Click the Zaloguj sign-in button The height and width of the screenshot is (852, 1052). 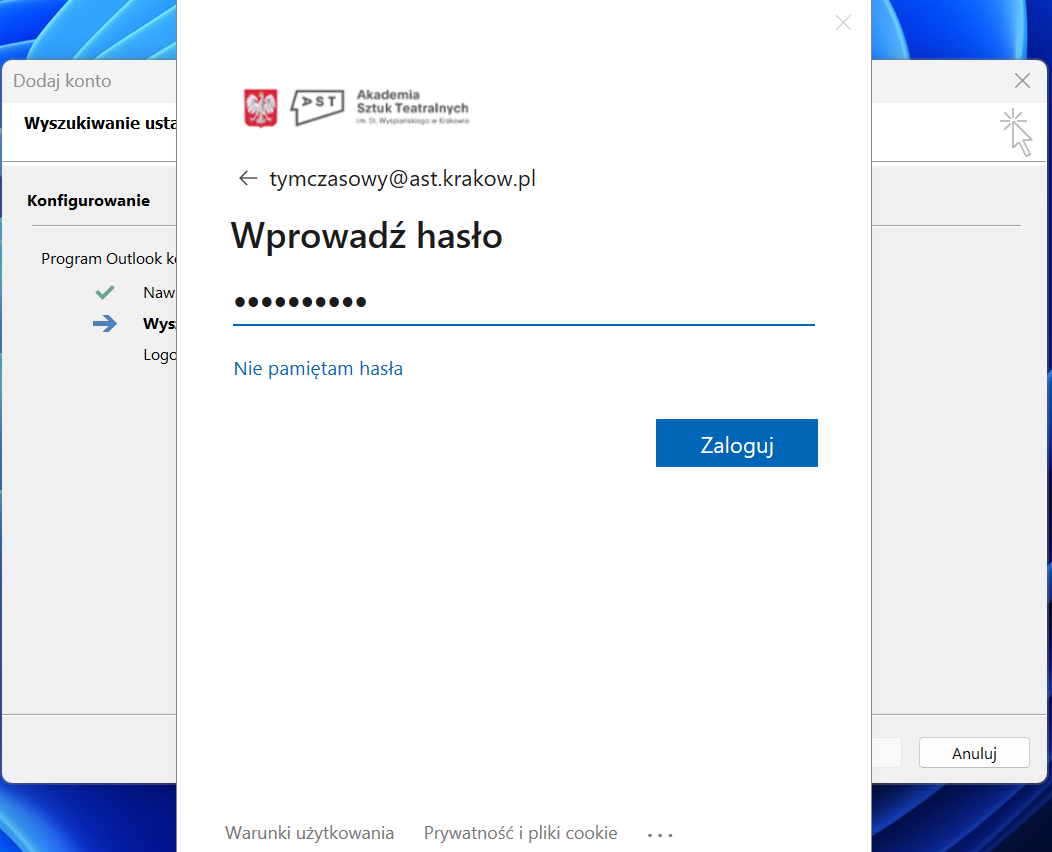click(737, 443)
